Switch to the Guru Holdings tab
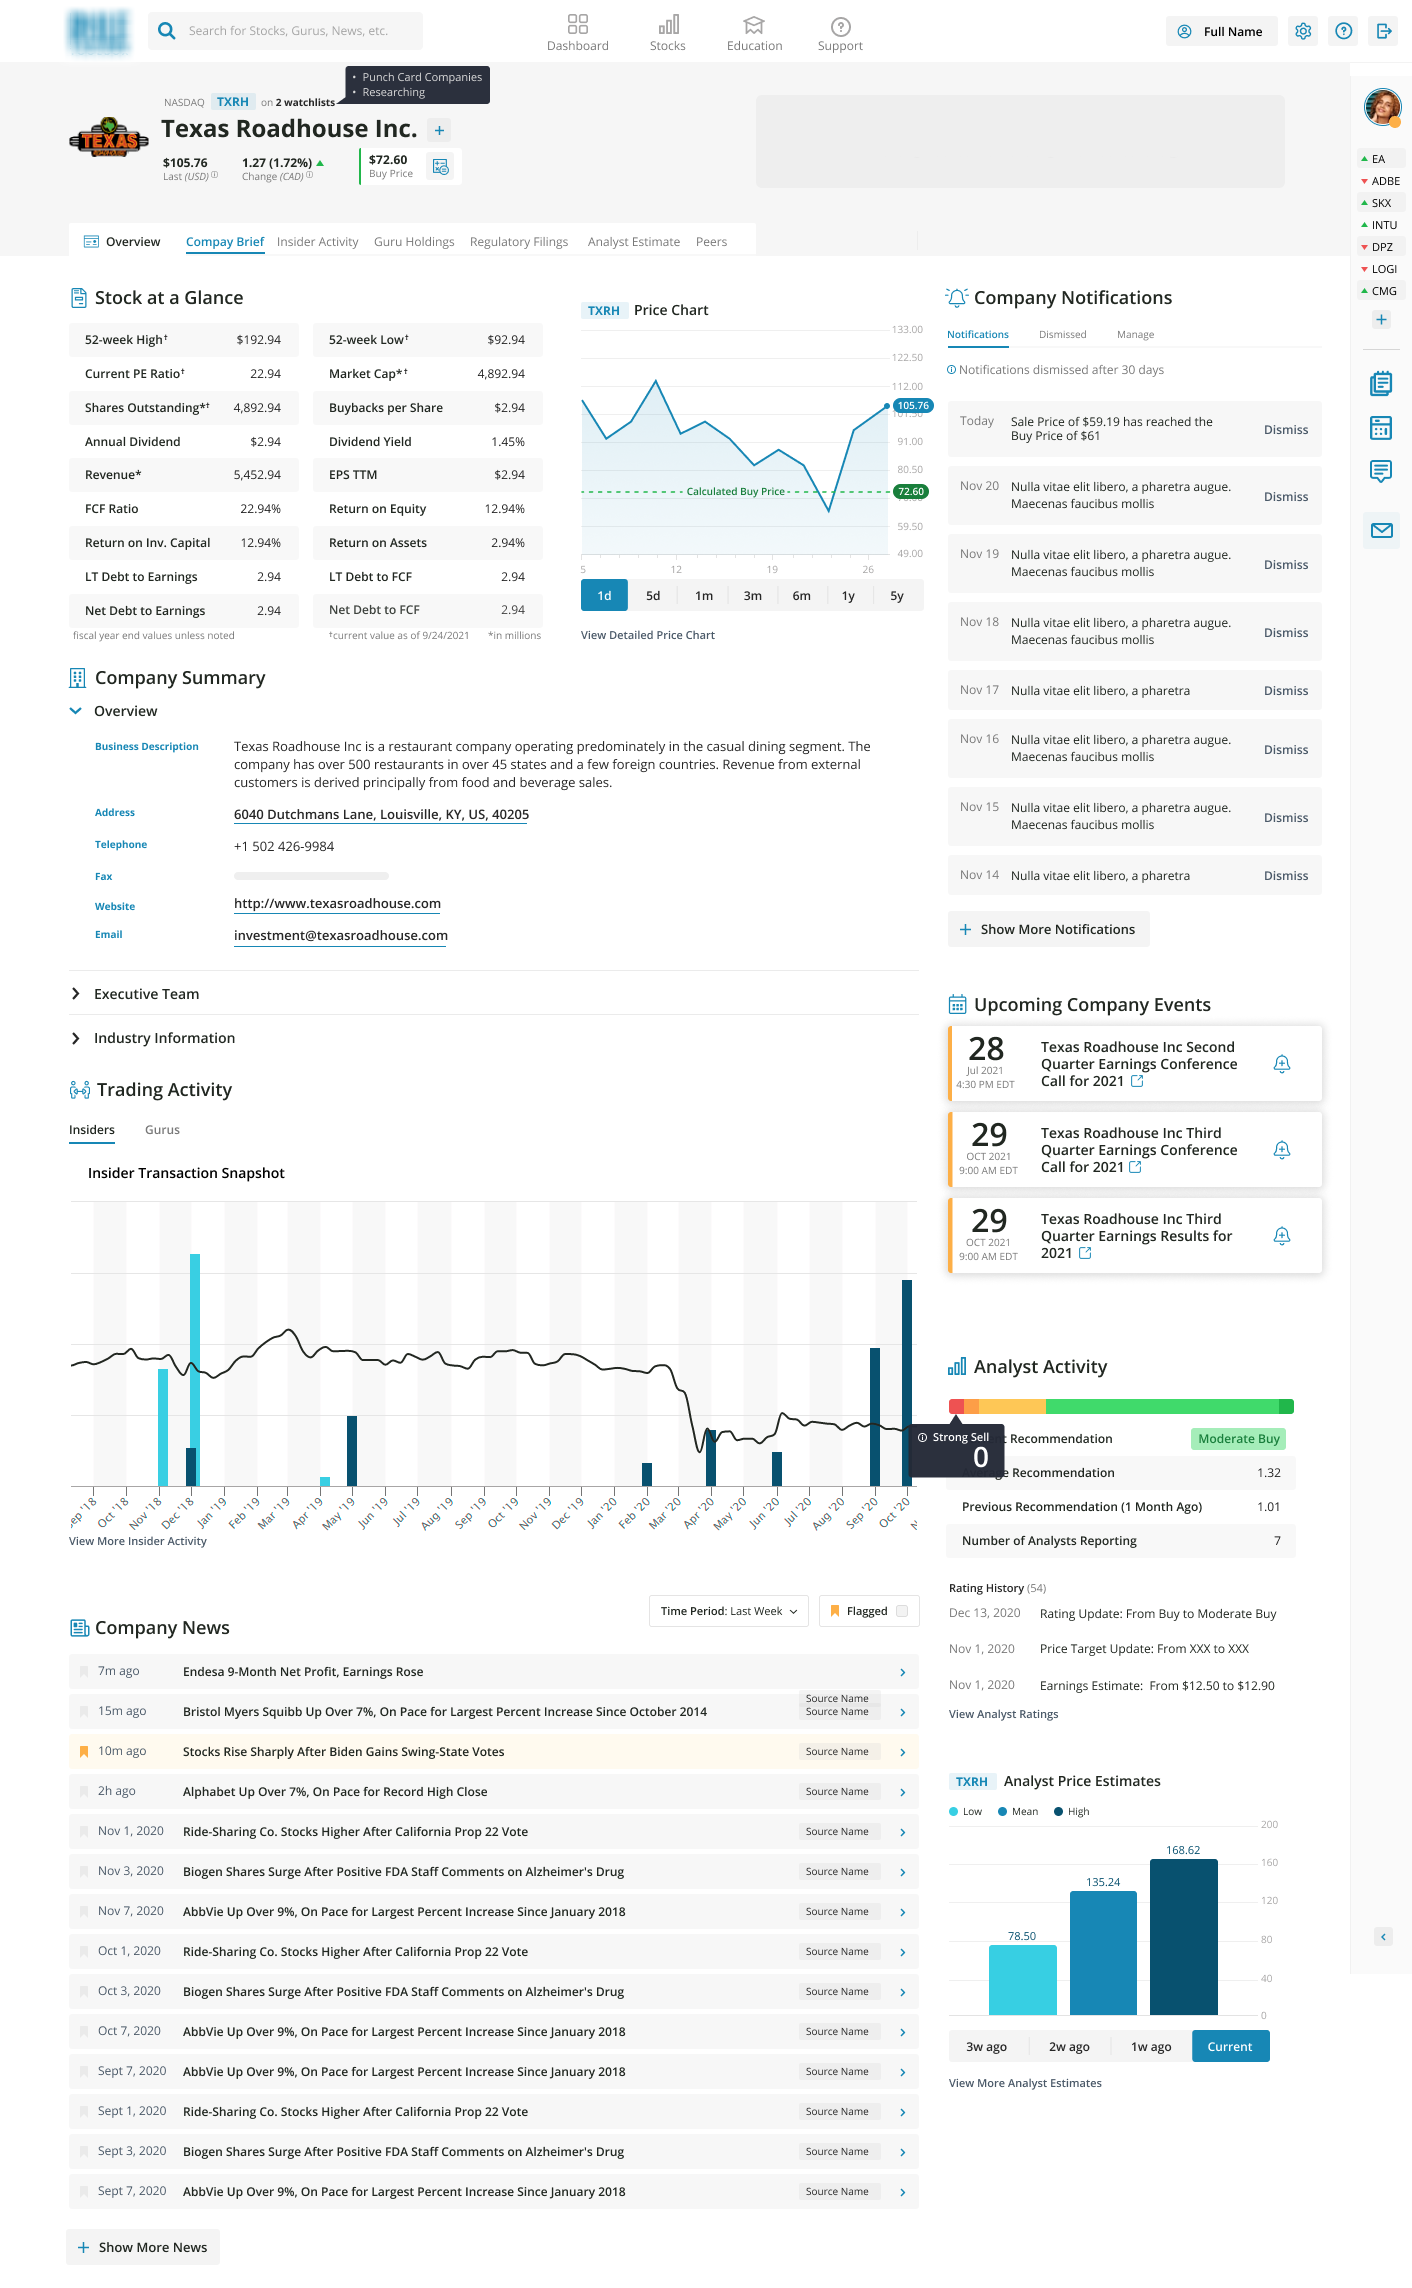The width and height of the screenshot is (1412, 2288). click(414, 242)
